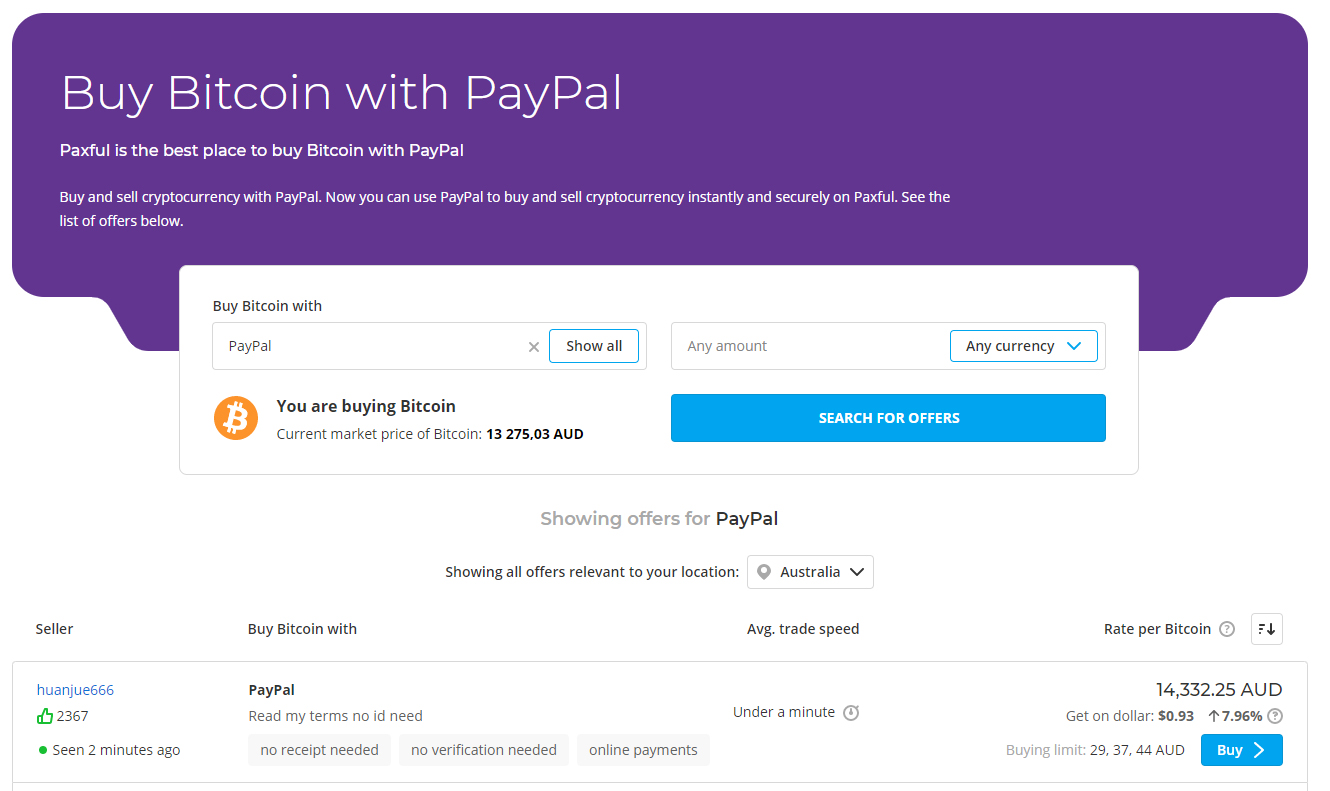Image resolution: width=1330 pixels, height=791 pixels.
Task: Toggle the 'no verification needed' tag
Action: [483, 749]
